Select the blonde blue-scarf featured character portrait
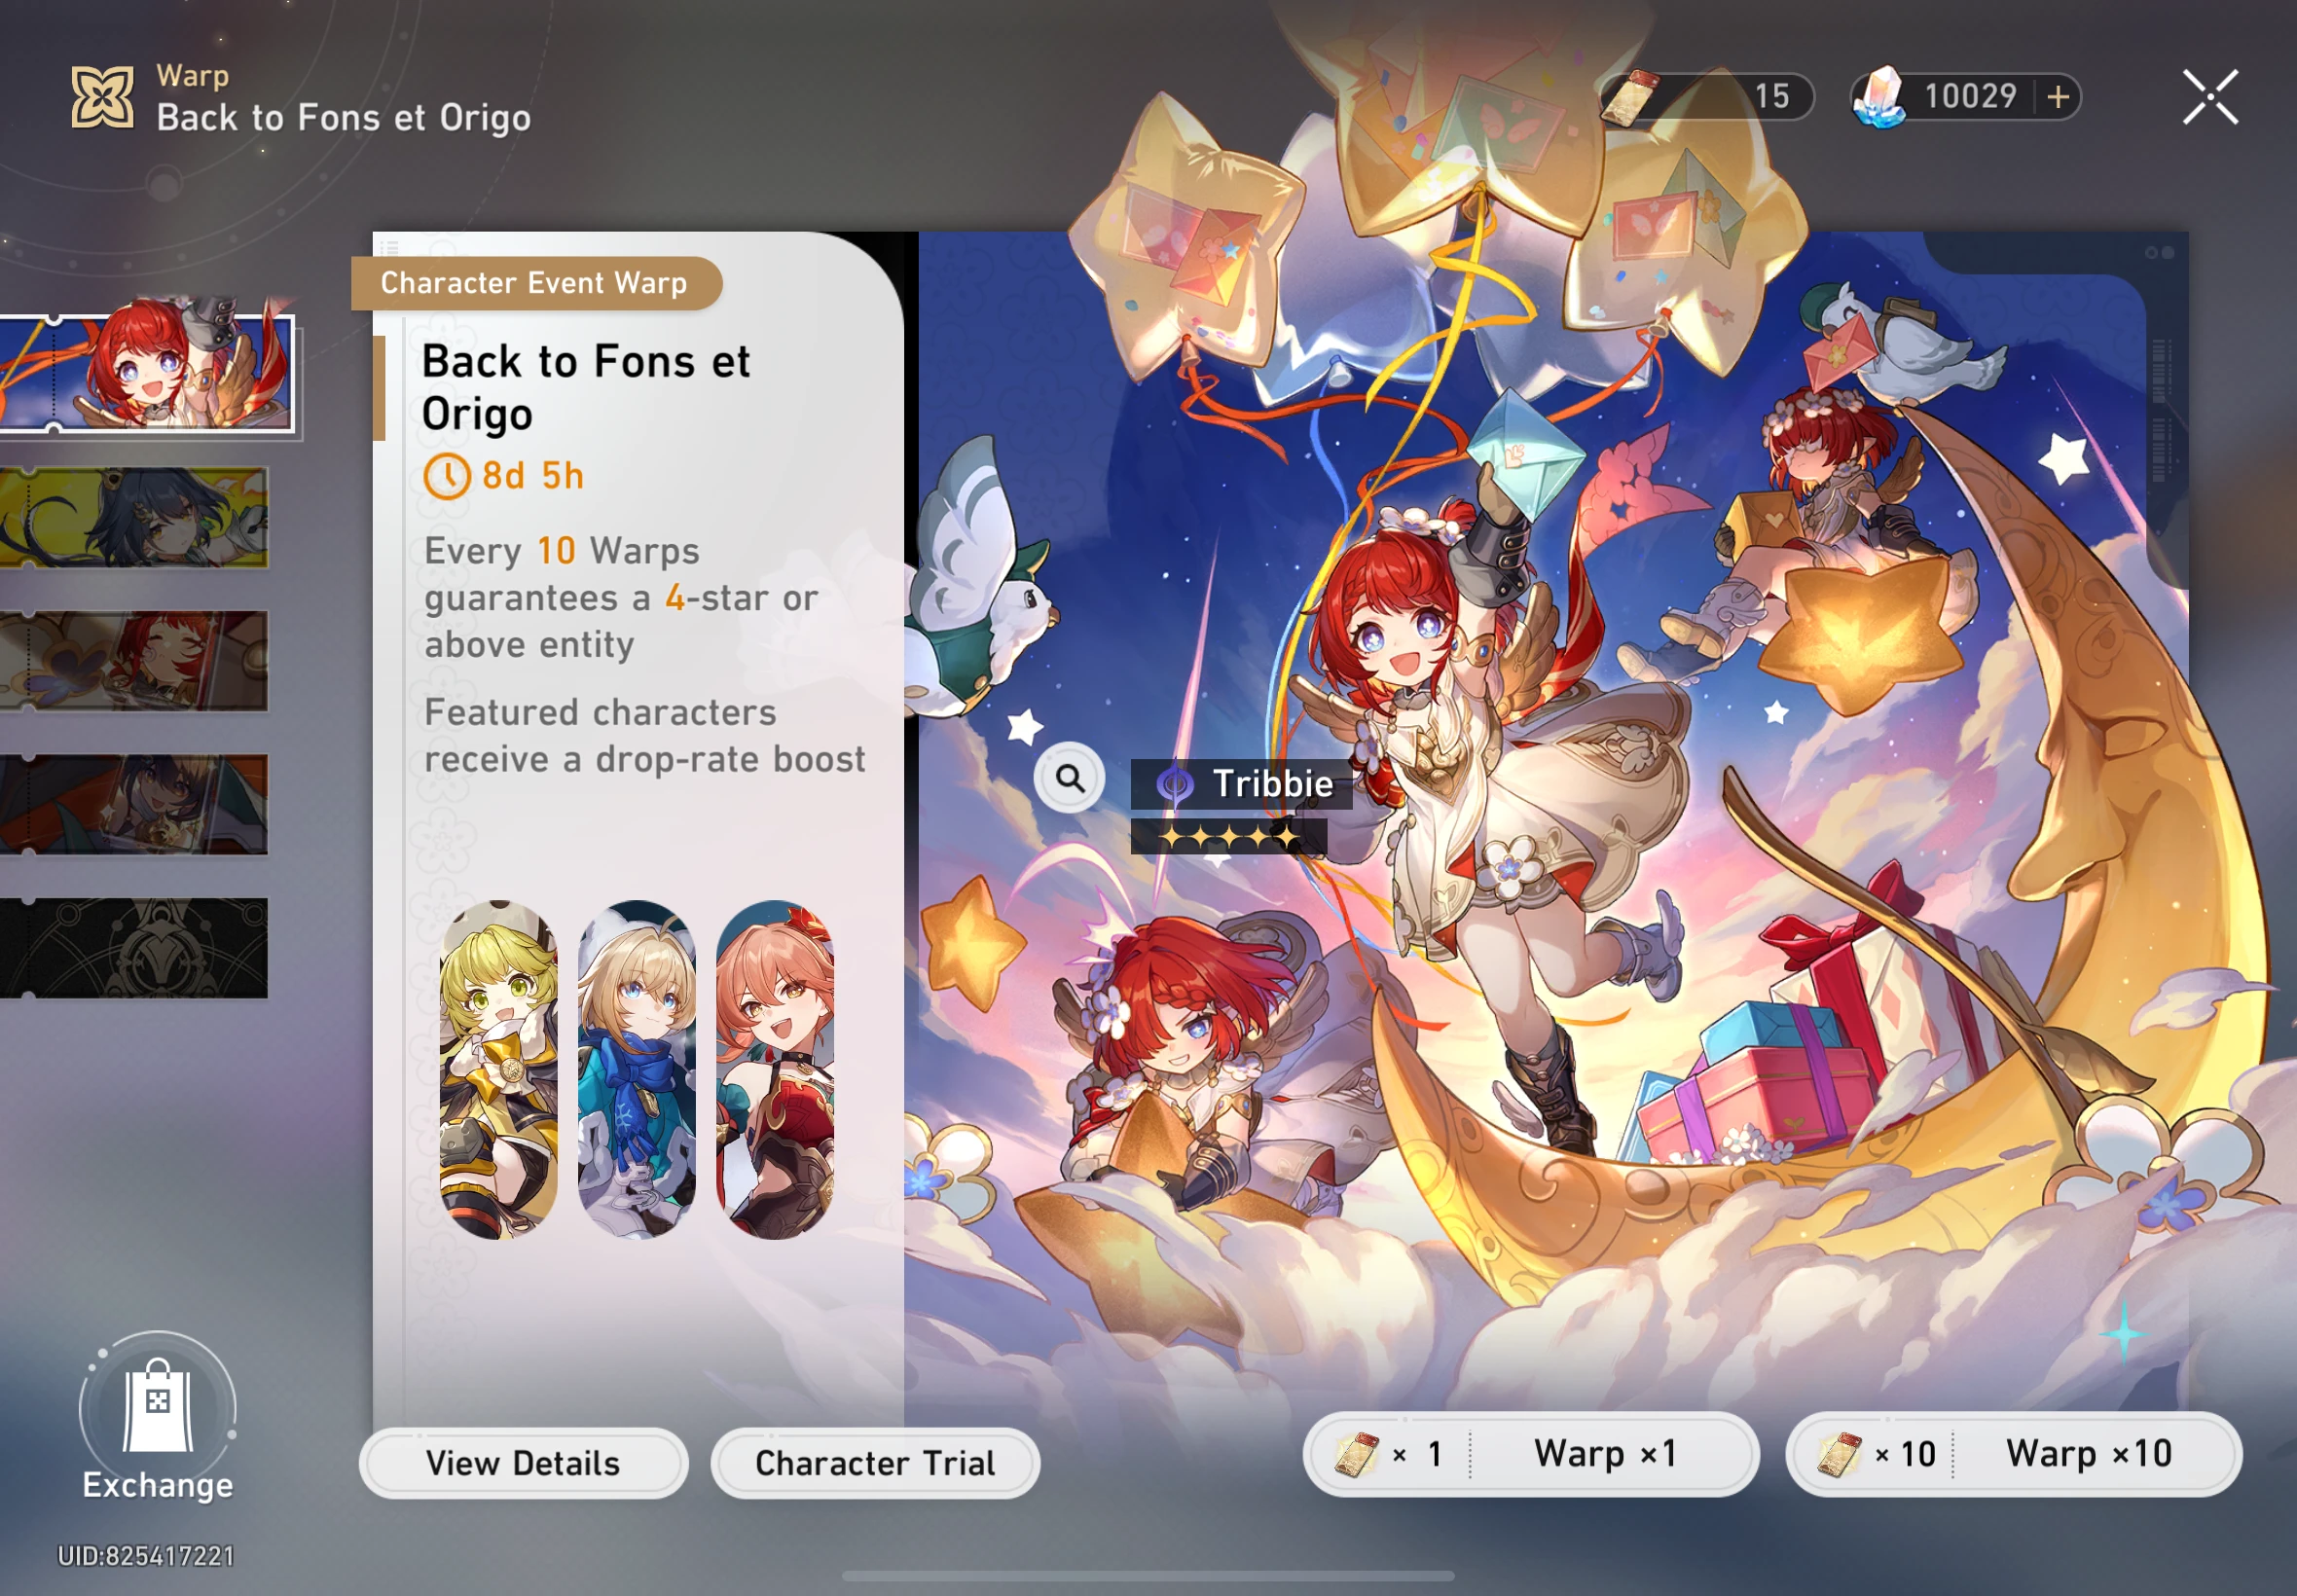Viewport: 2297px width, 1596px height. [637, 1070]
